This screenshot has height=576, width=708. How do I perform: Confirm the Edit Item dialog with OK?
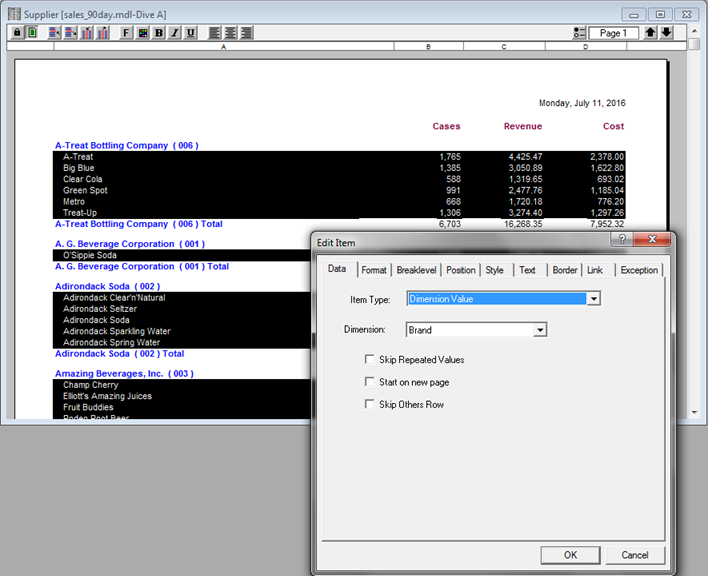tap(570, 555)
